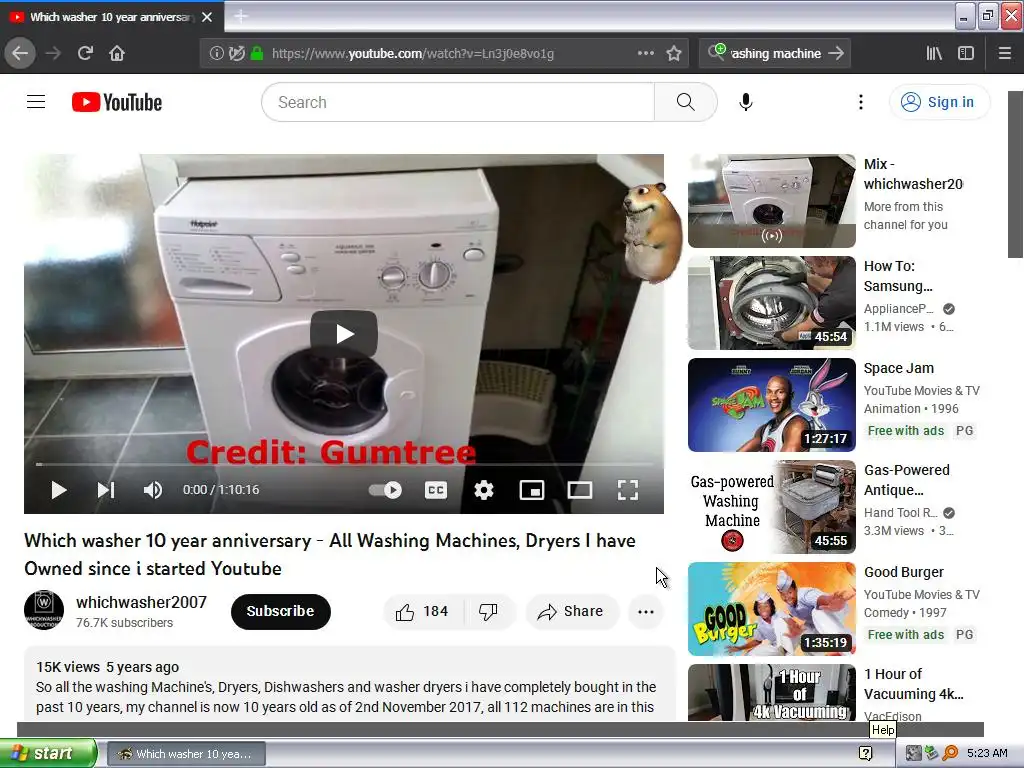Open the search magnifier tray icon

(x=950, y=753)
